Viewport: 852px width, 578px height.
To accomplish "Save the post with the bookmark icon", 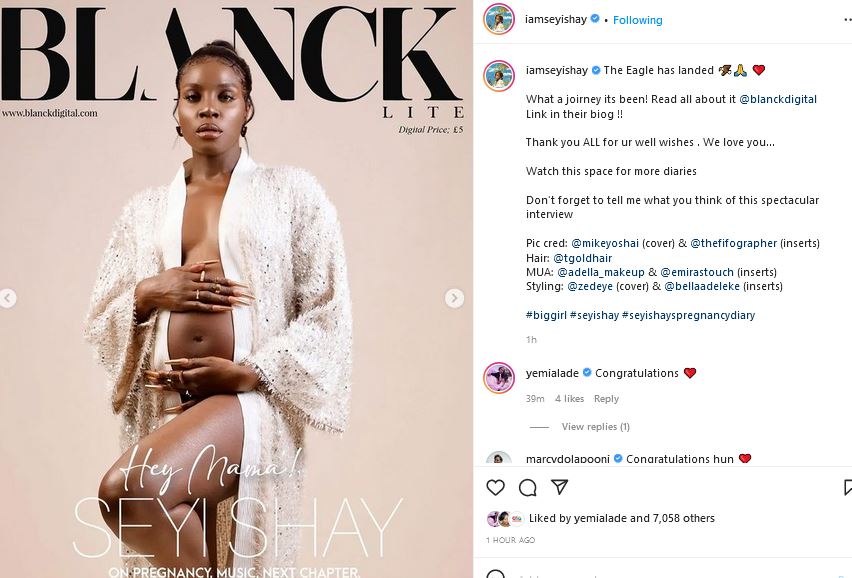I will 848,487.
